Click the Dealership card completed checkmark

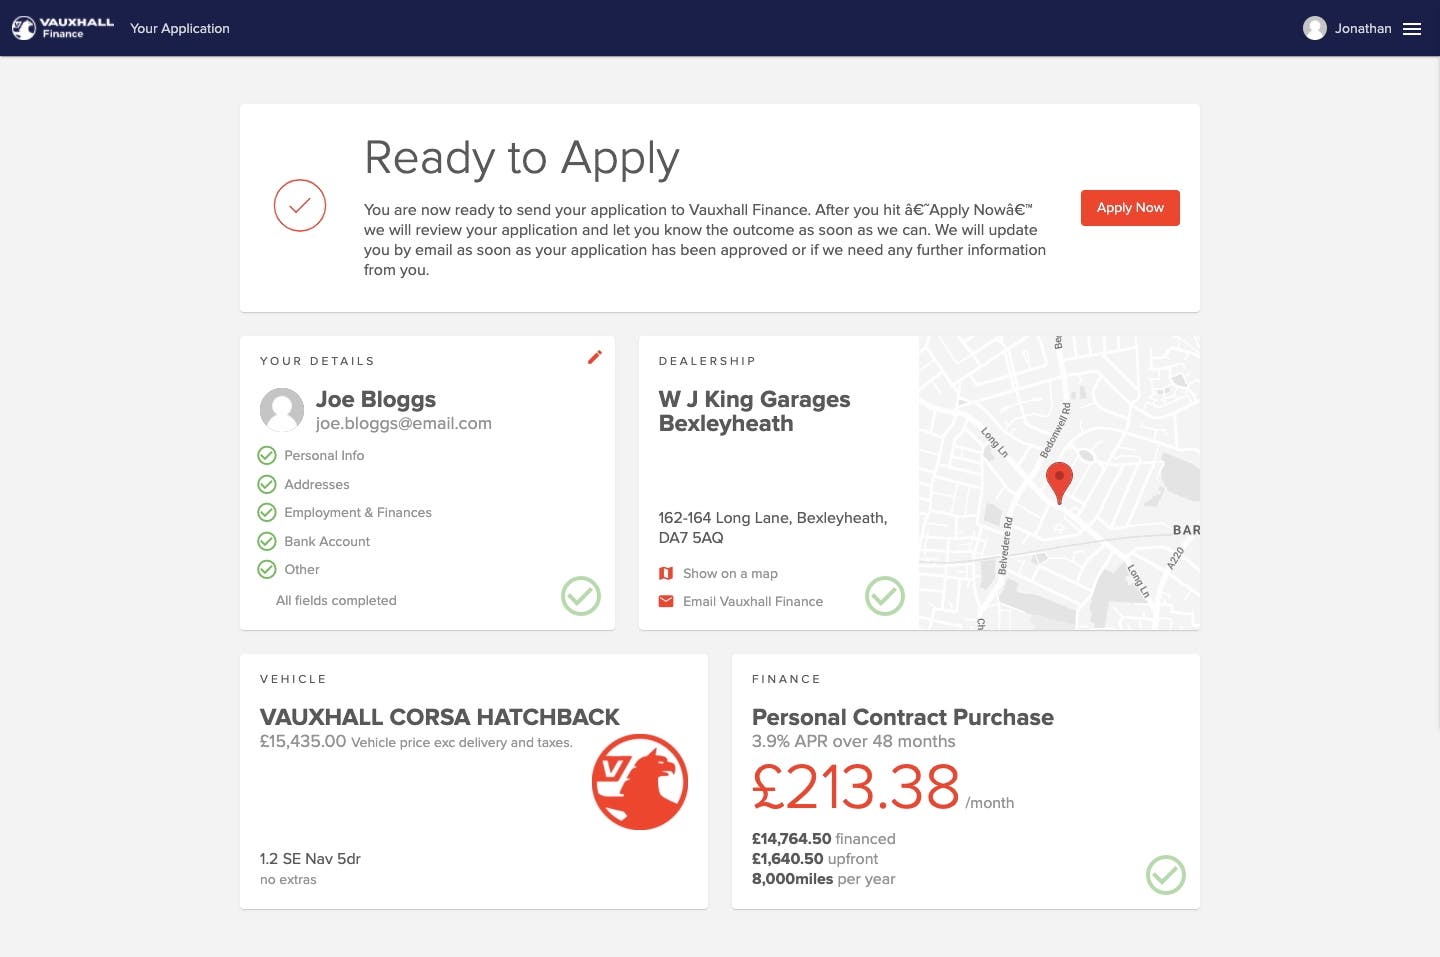(885, 596)
